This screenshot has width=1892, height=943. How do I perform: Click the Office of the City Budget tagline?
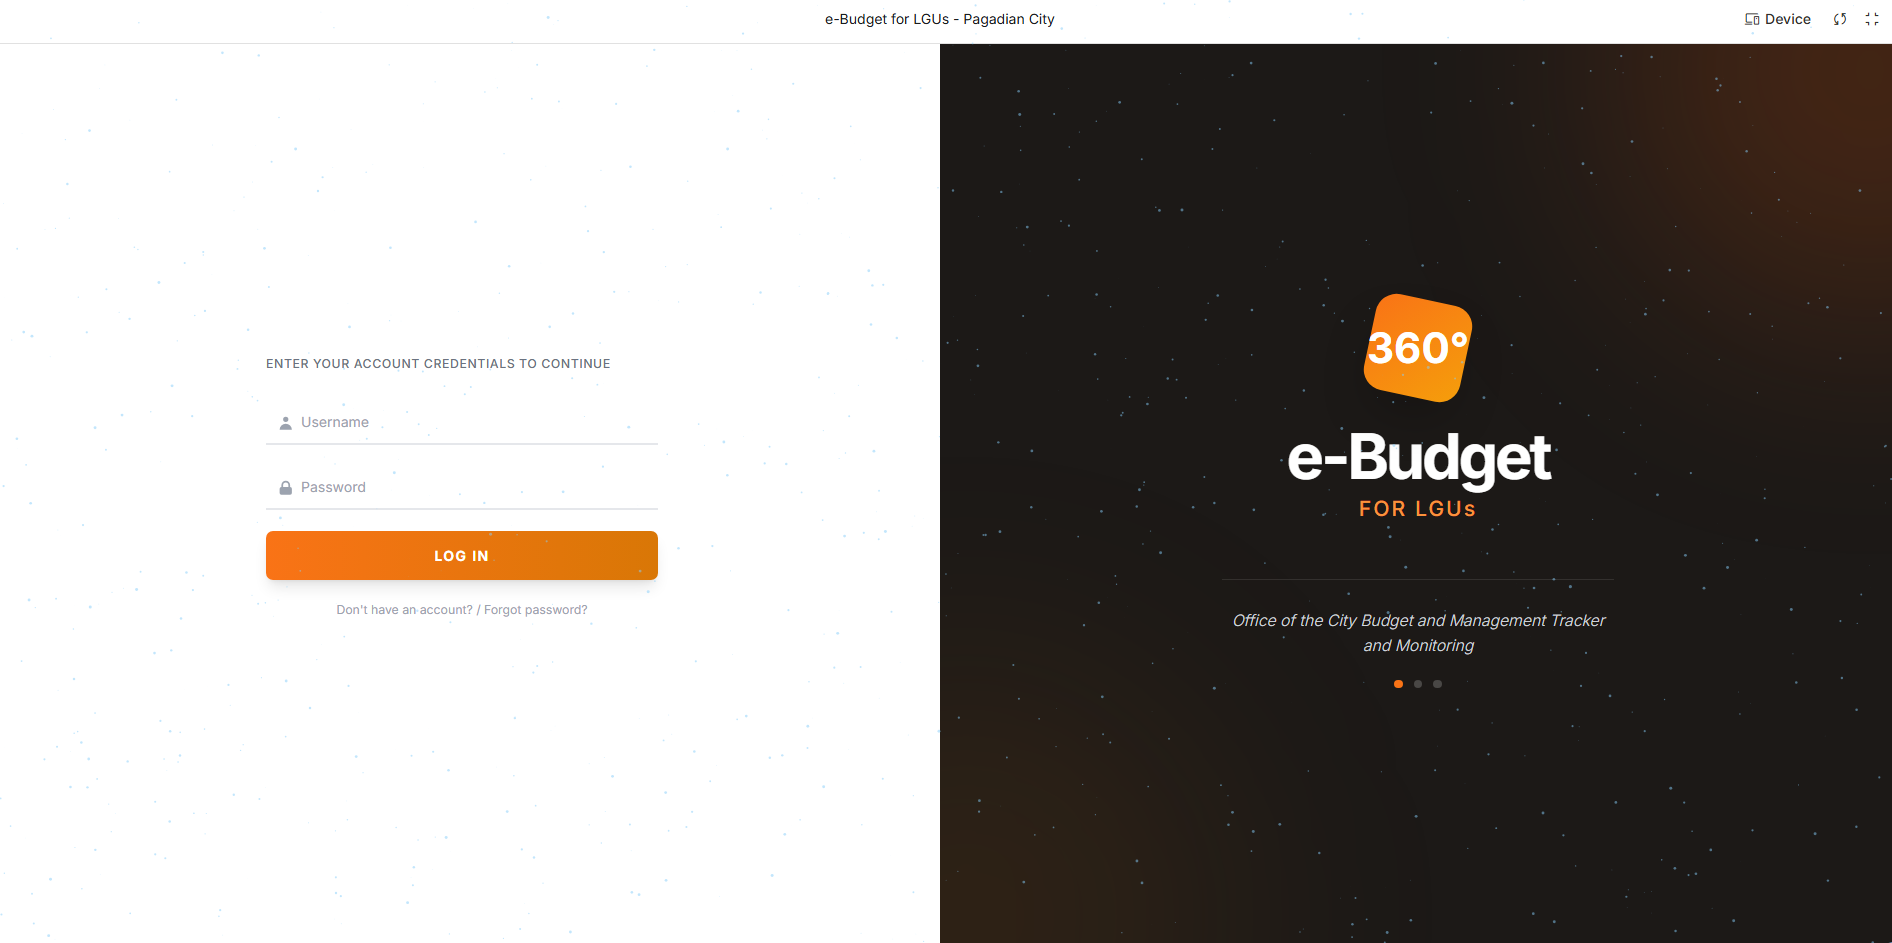[1418, 633]
